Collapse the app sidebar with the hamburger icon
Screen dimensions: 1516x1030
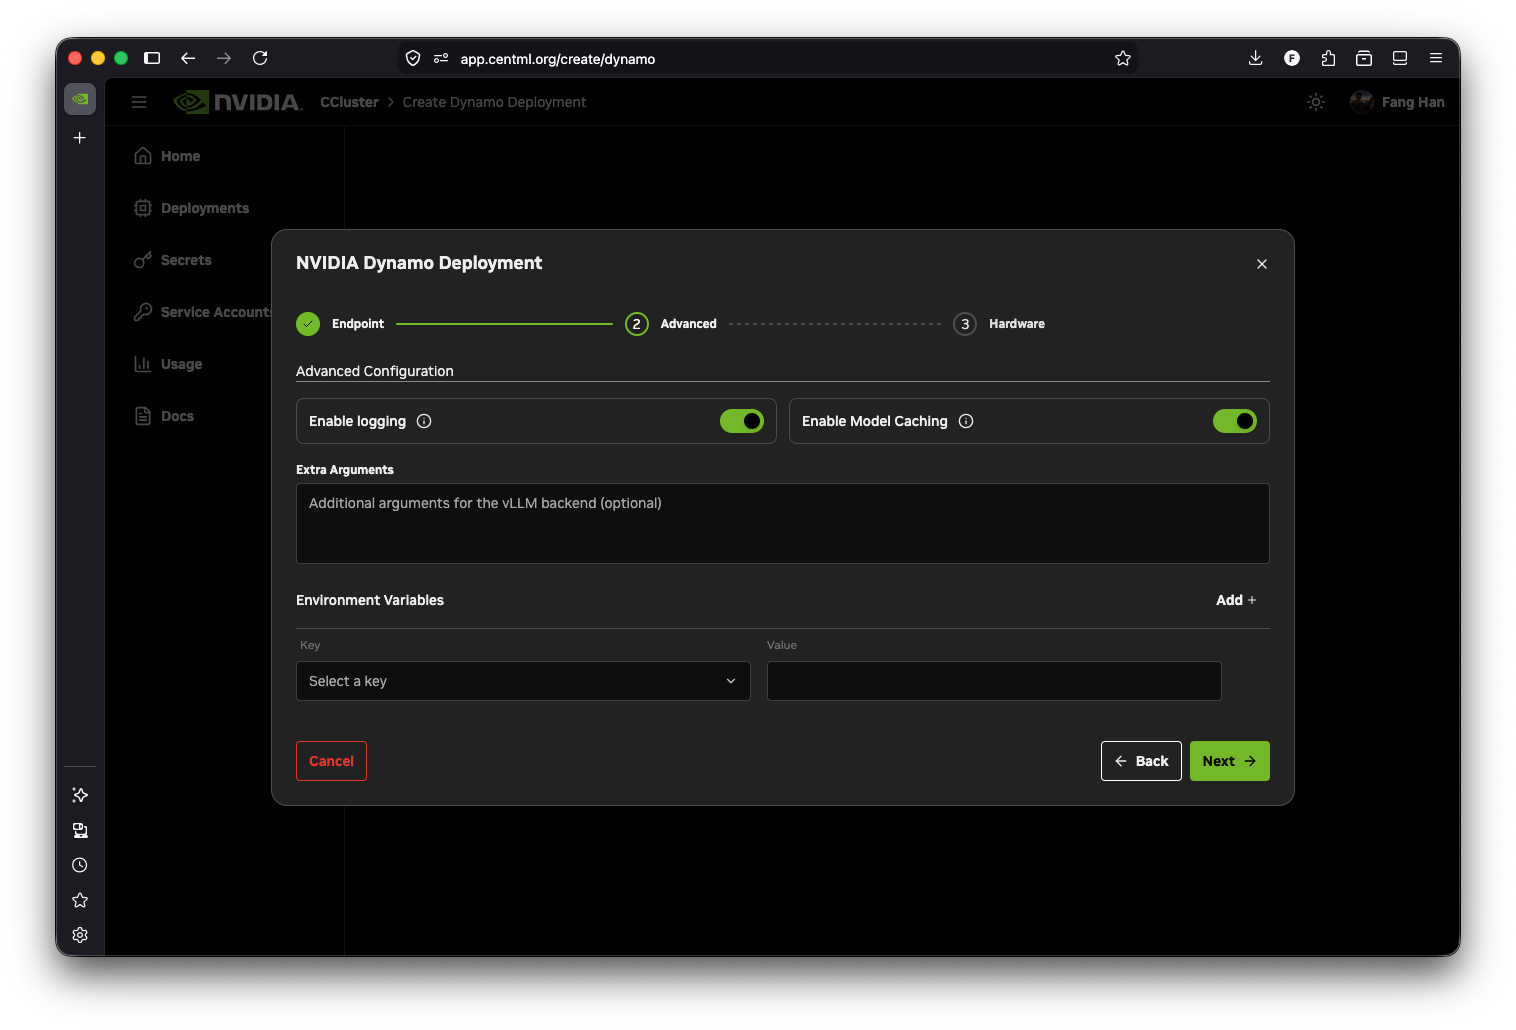tap(139, 102)
